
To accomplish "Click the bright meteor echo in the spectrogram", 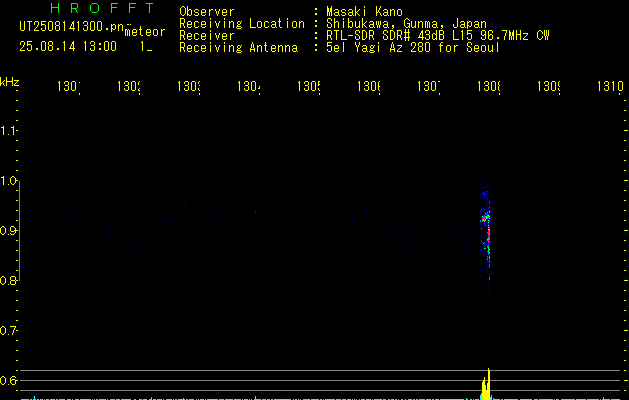I will (x=486, y=231).
